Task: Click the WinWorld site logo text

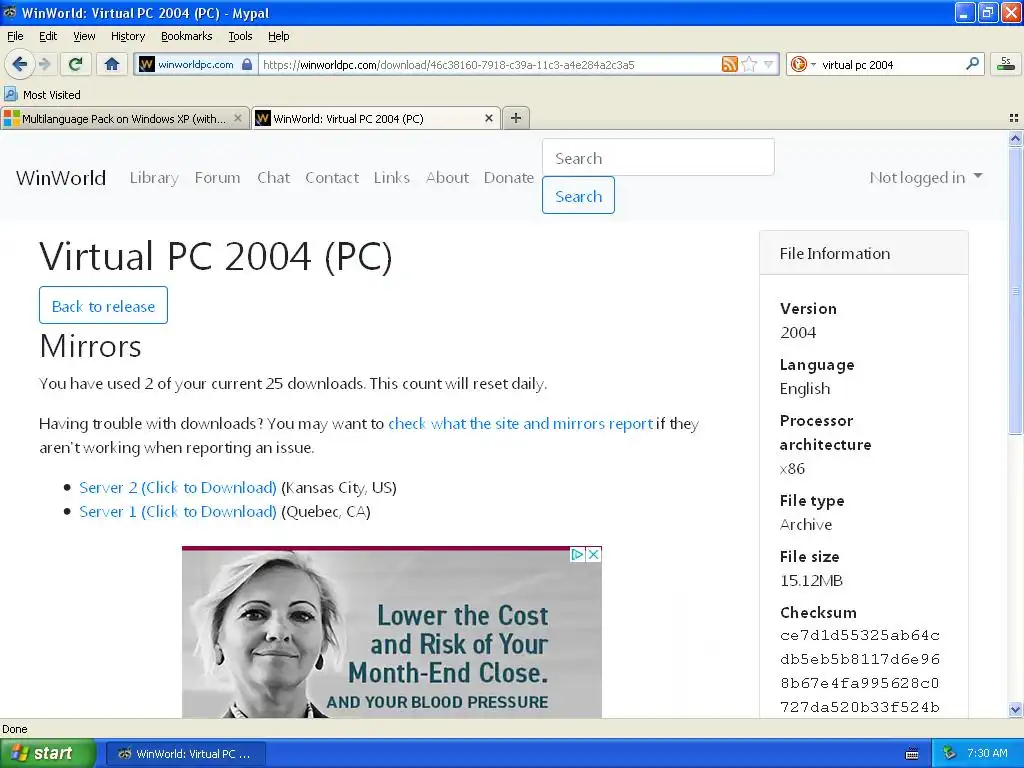Action: tap(61, 178)
